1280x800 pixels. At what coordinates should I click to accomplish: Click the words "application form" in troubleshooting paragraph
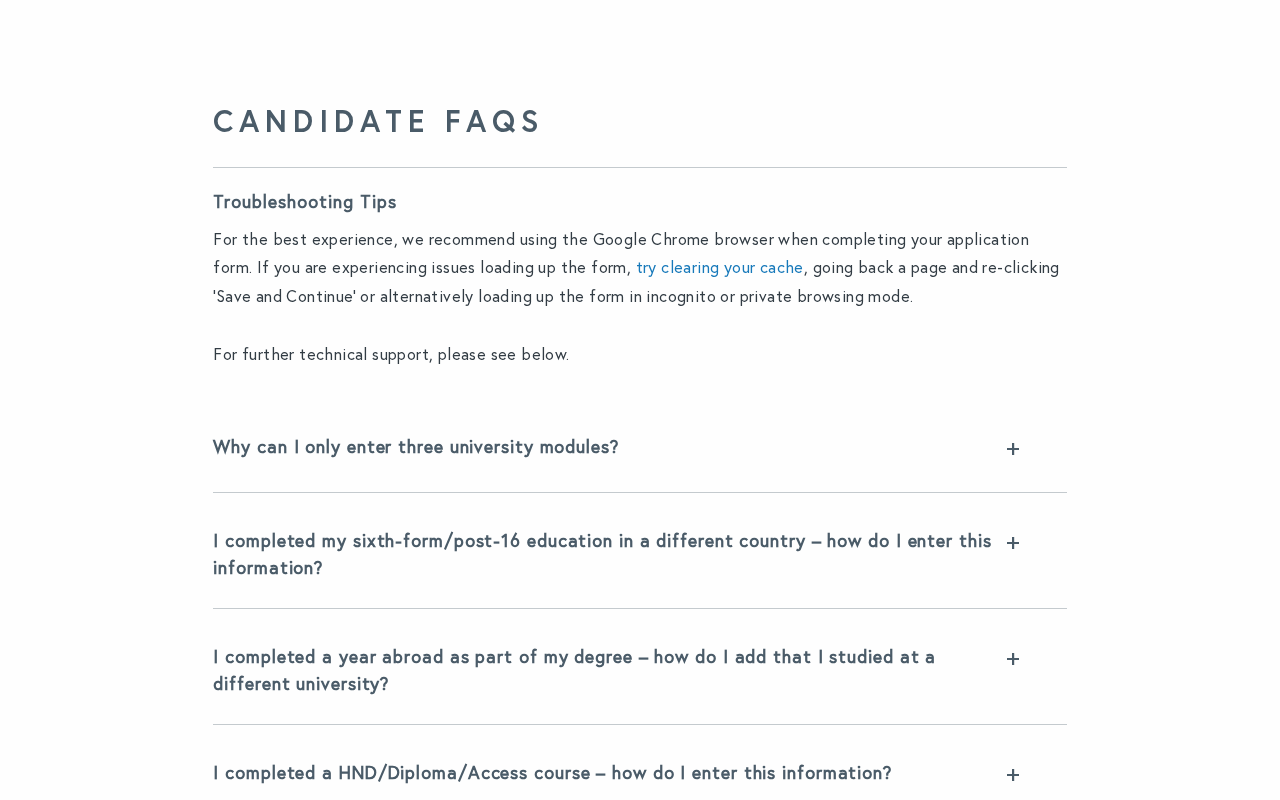[x=987, y=241]
